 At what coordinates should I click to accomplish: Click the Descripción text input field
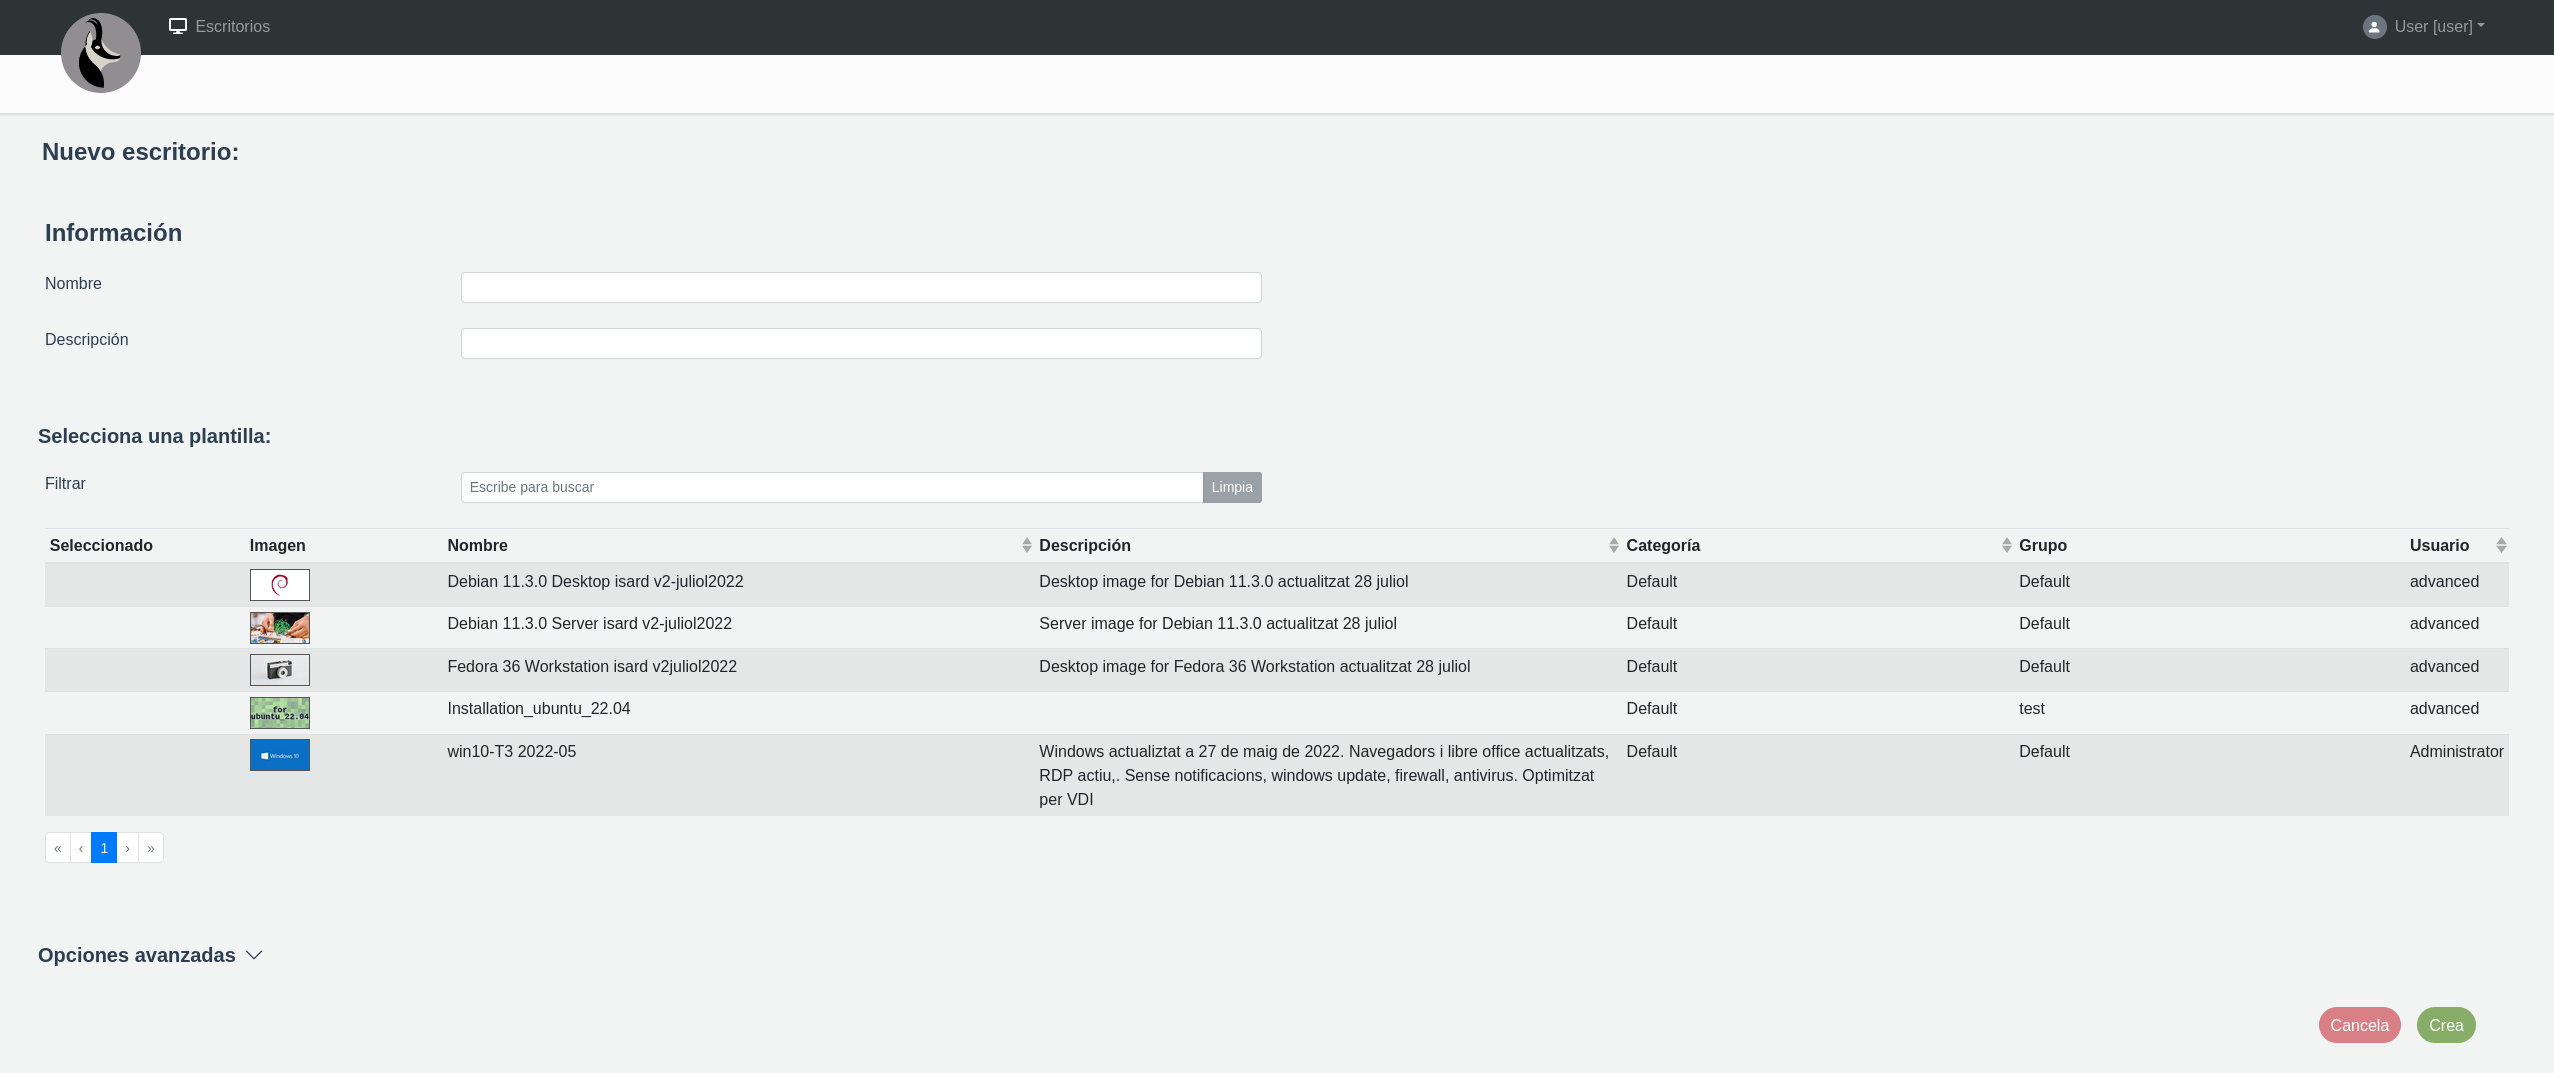pyautogui.click(x=860, y=344)
